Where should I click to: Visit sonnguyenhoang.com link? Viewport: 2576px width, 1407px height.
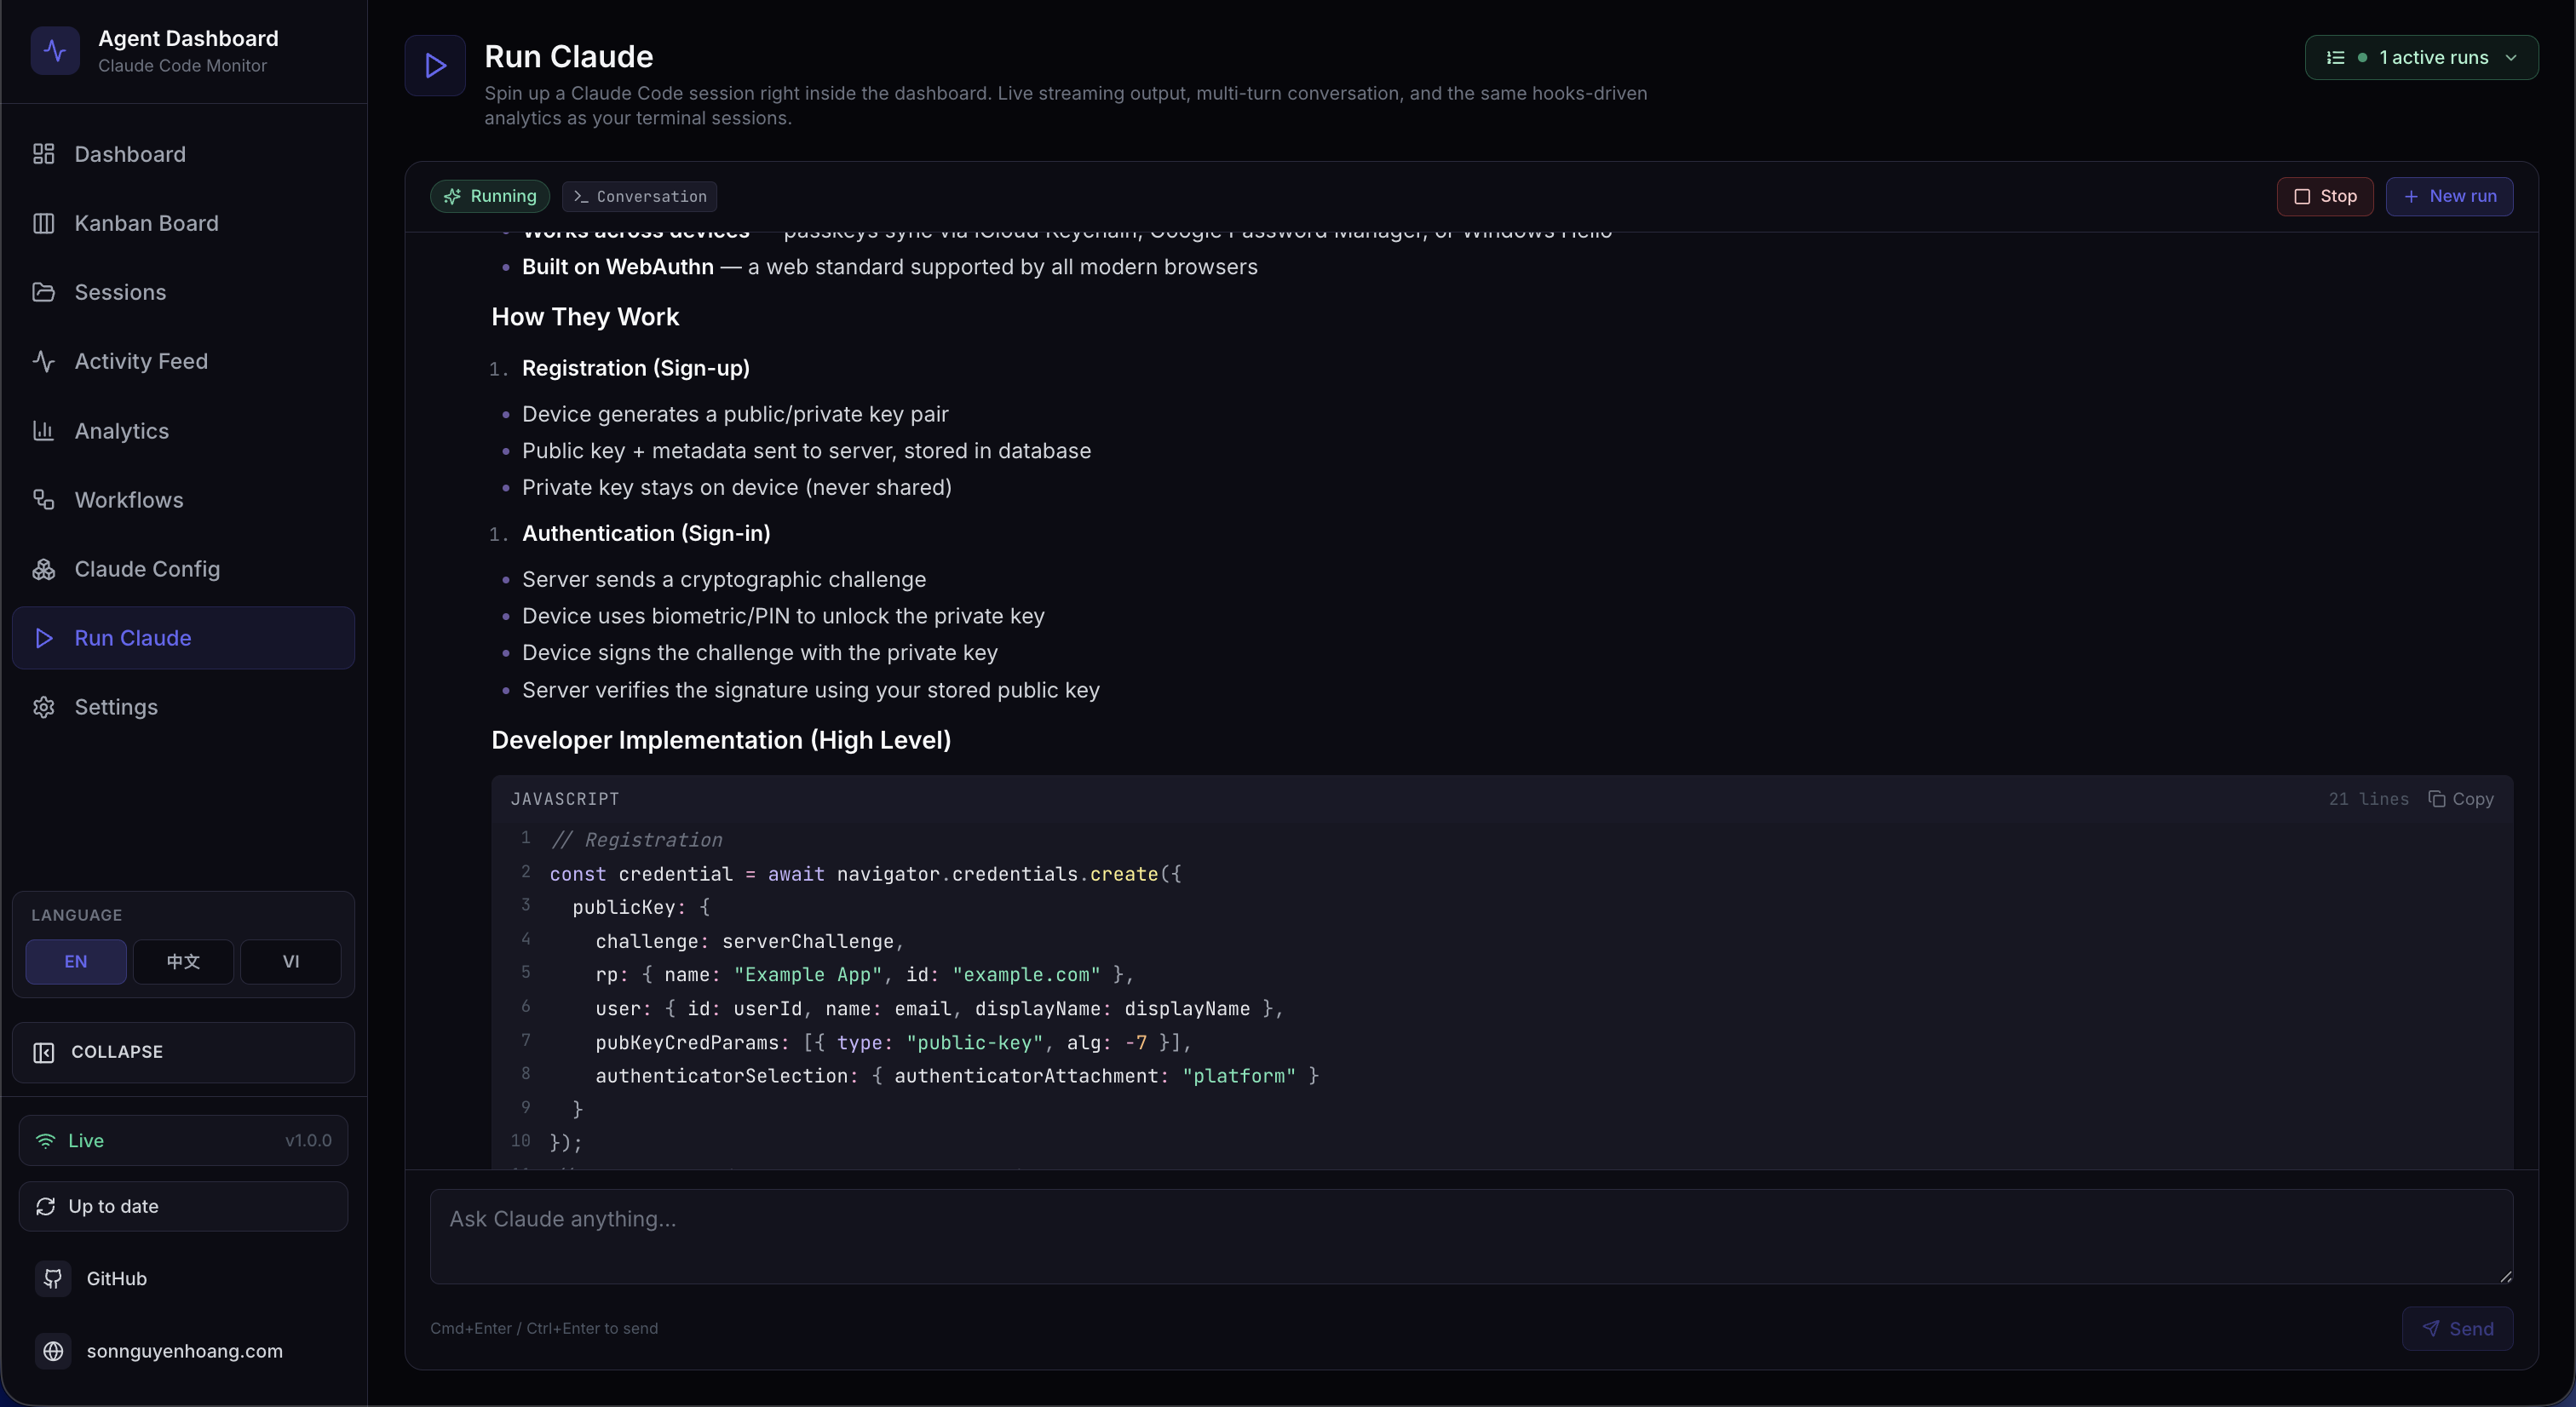pyautogui.click(x=183, y=1351)
